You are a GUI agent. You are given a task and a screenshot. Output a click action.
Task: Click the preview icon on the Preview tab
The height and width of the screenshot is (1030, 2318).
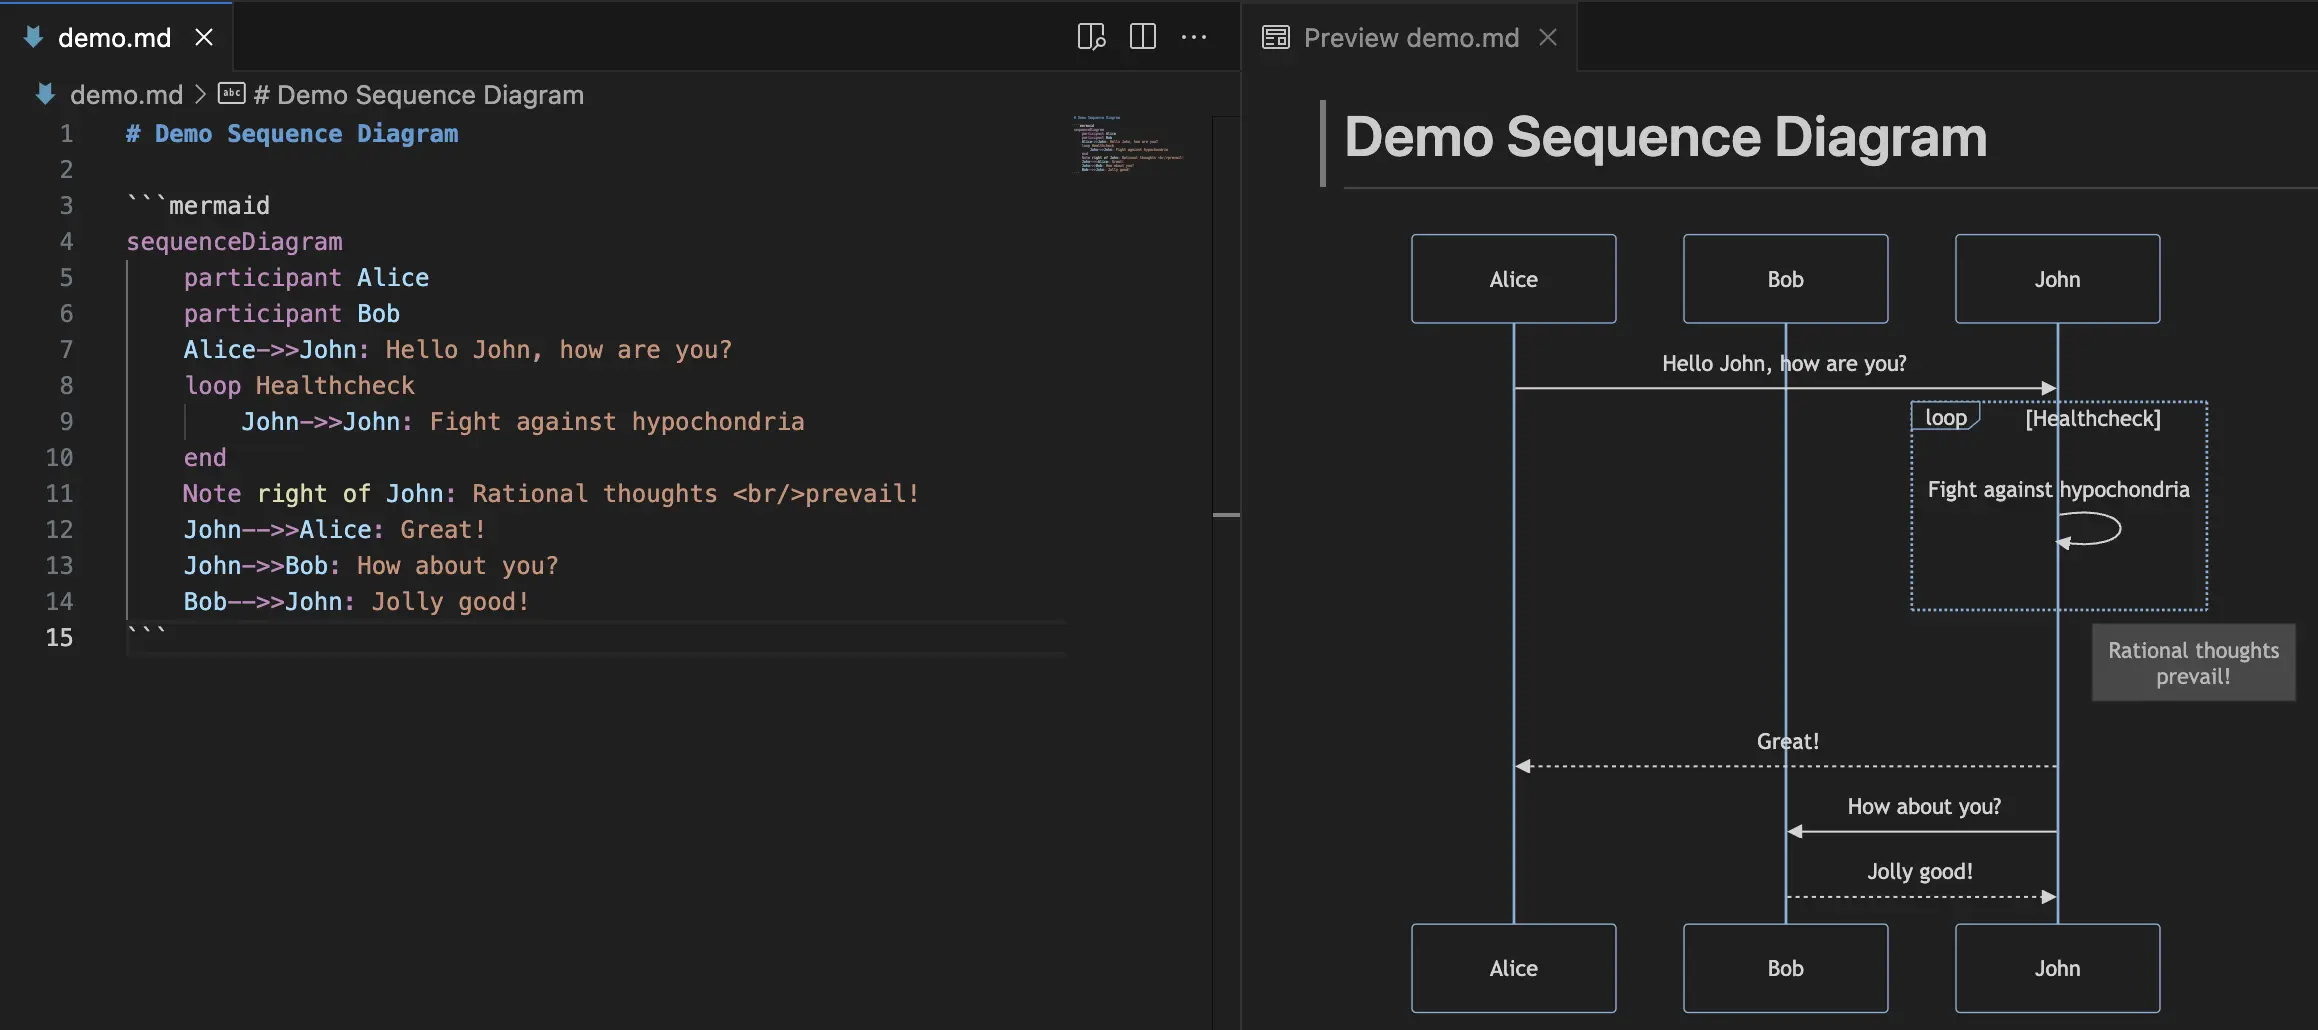click(x=1275, y=37)
